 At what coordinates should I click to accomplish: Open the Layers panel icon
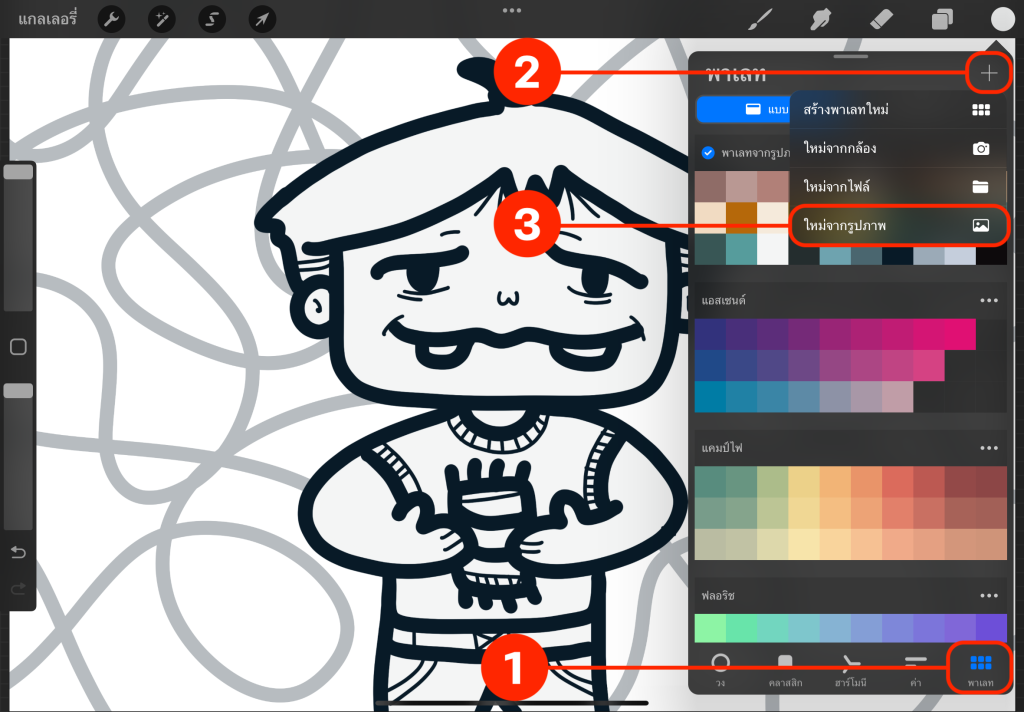point(942,19)
